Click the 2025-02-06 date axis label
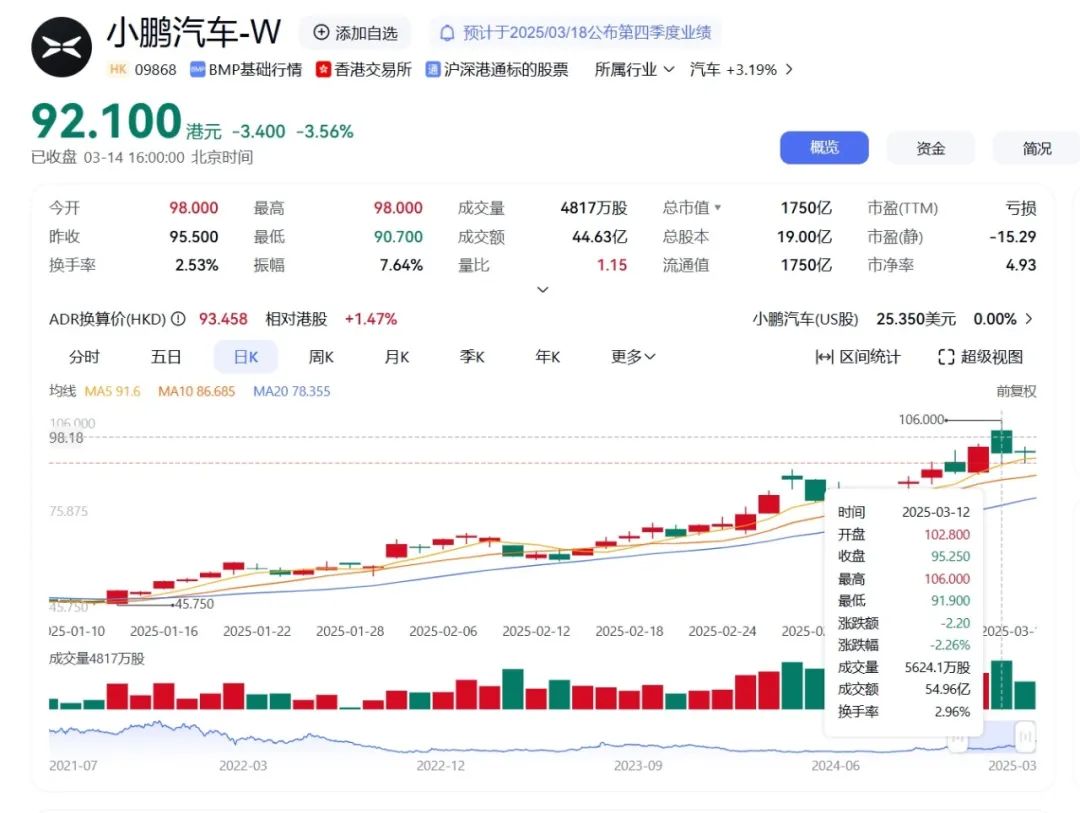Image resolution: width=1080 pixels, height=813 pixels. (443, 631)
